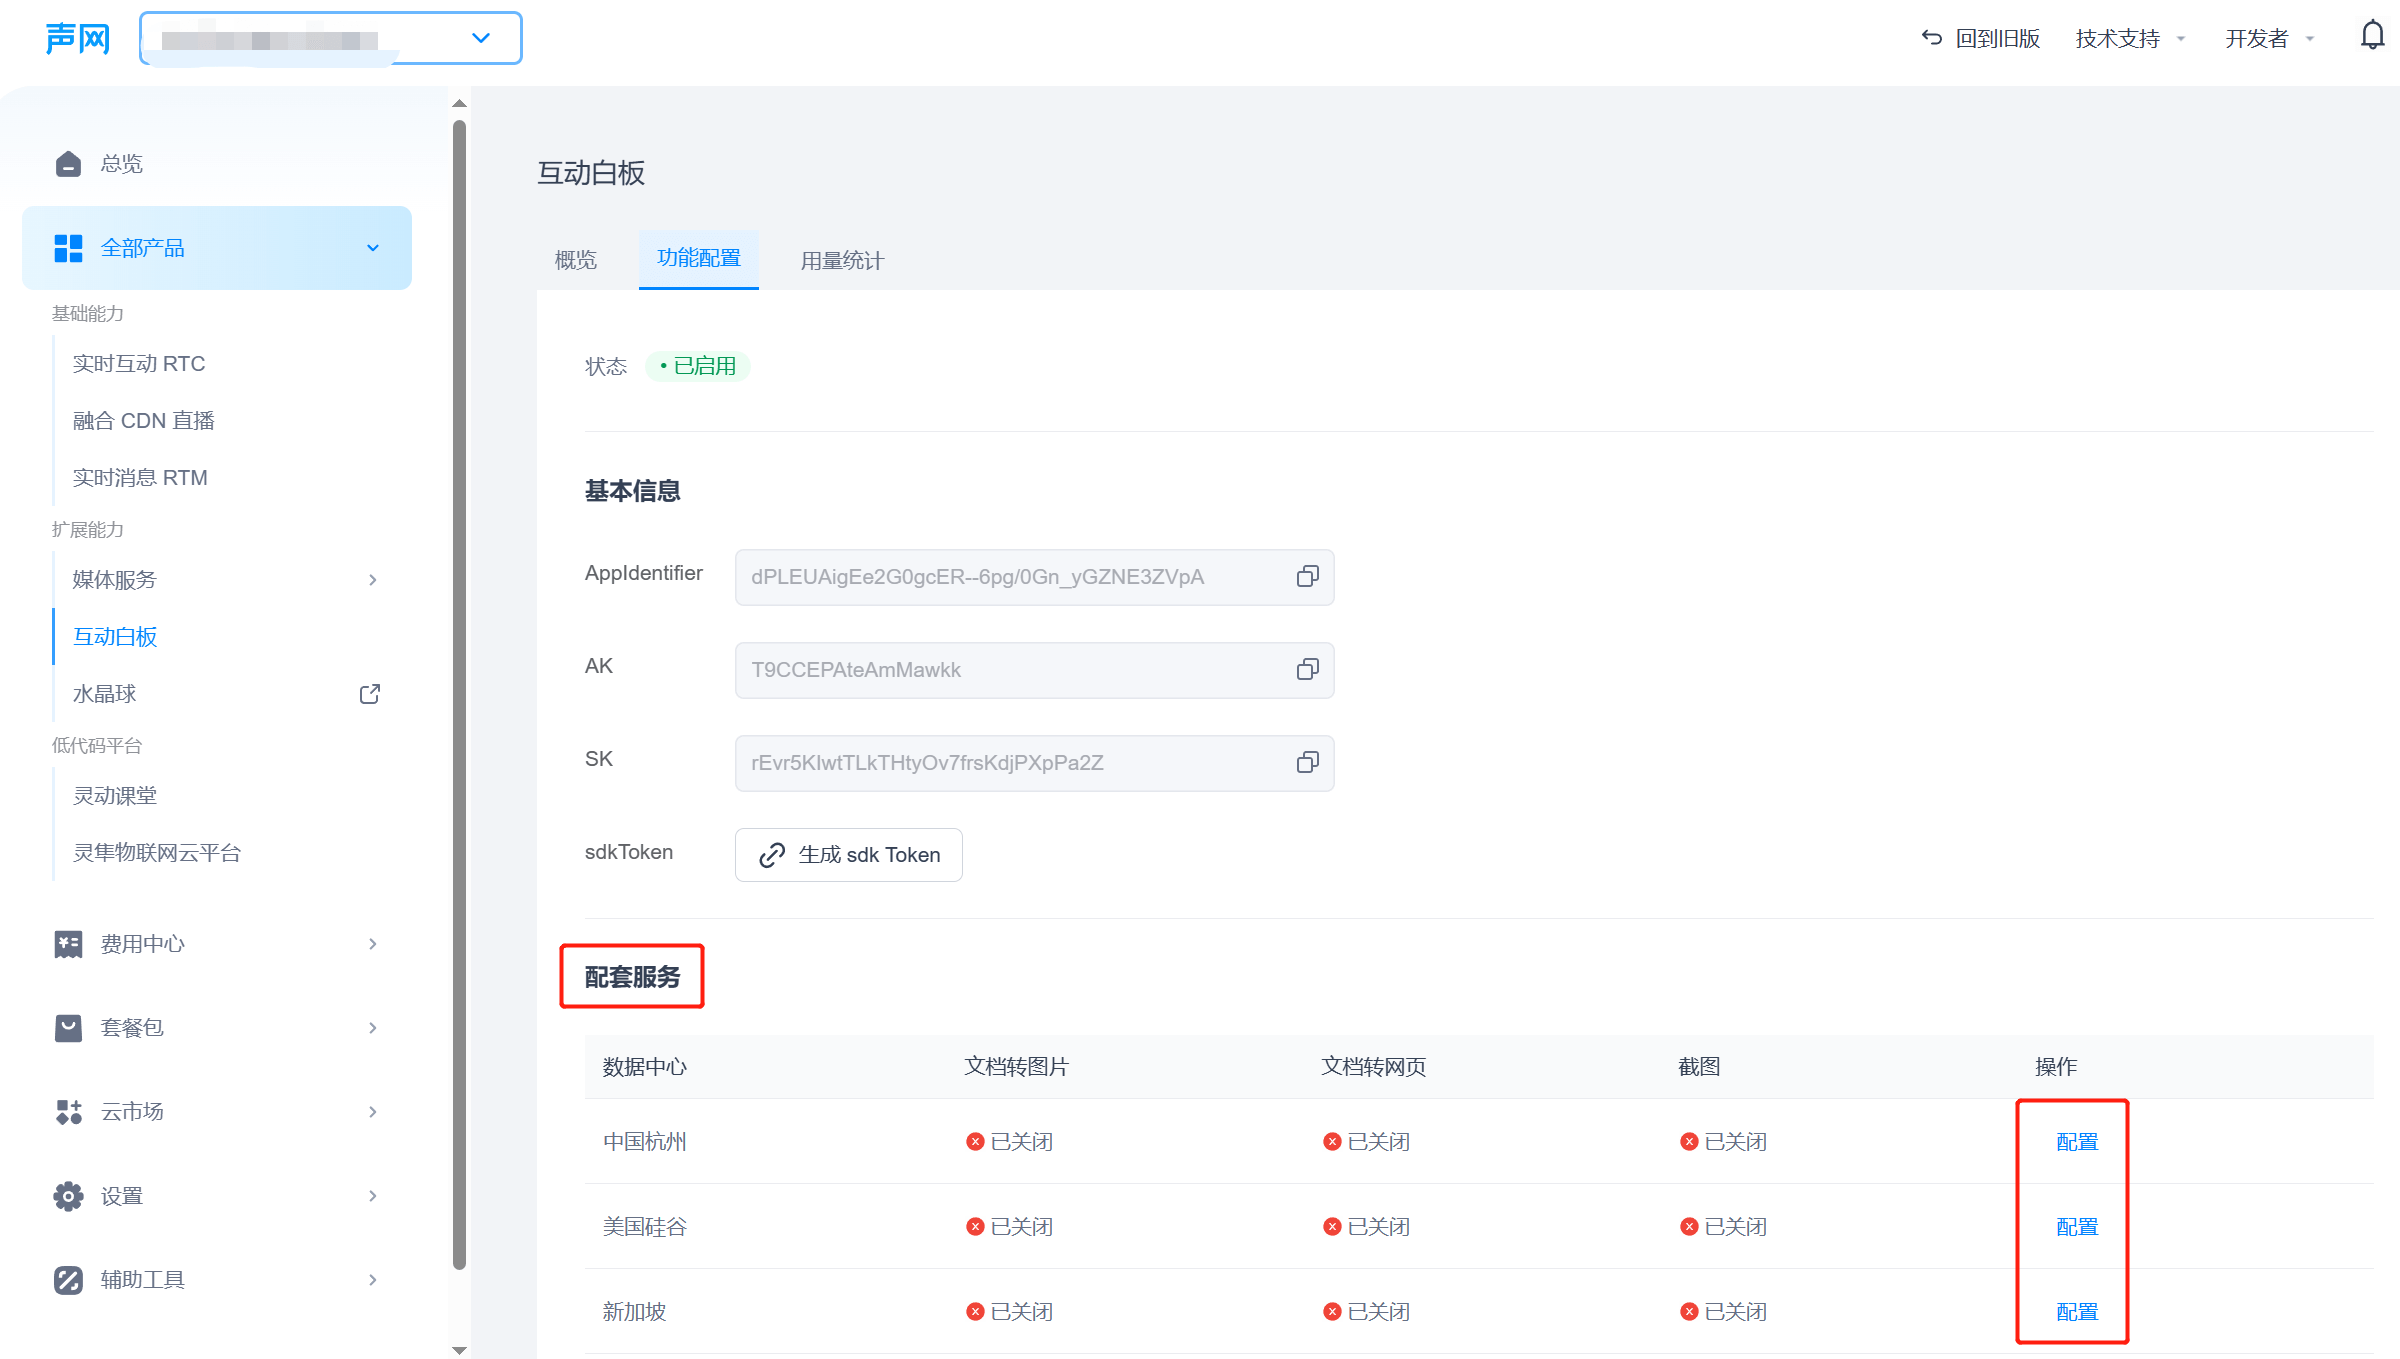
Task: Click the 数据中心 column header
Action: point(645,1067)
